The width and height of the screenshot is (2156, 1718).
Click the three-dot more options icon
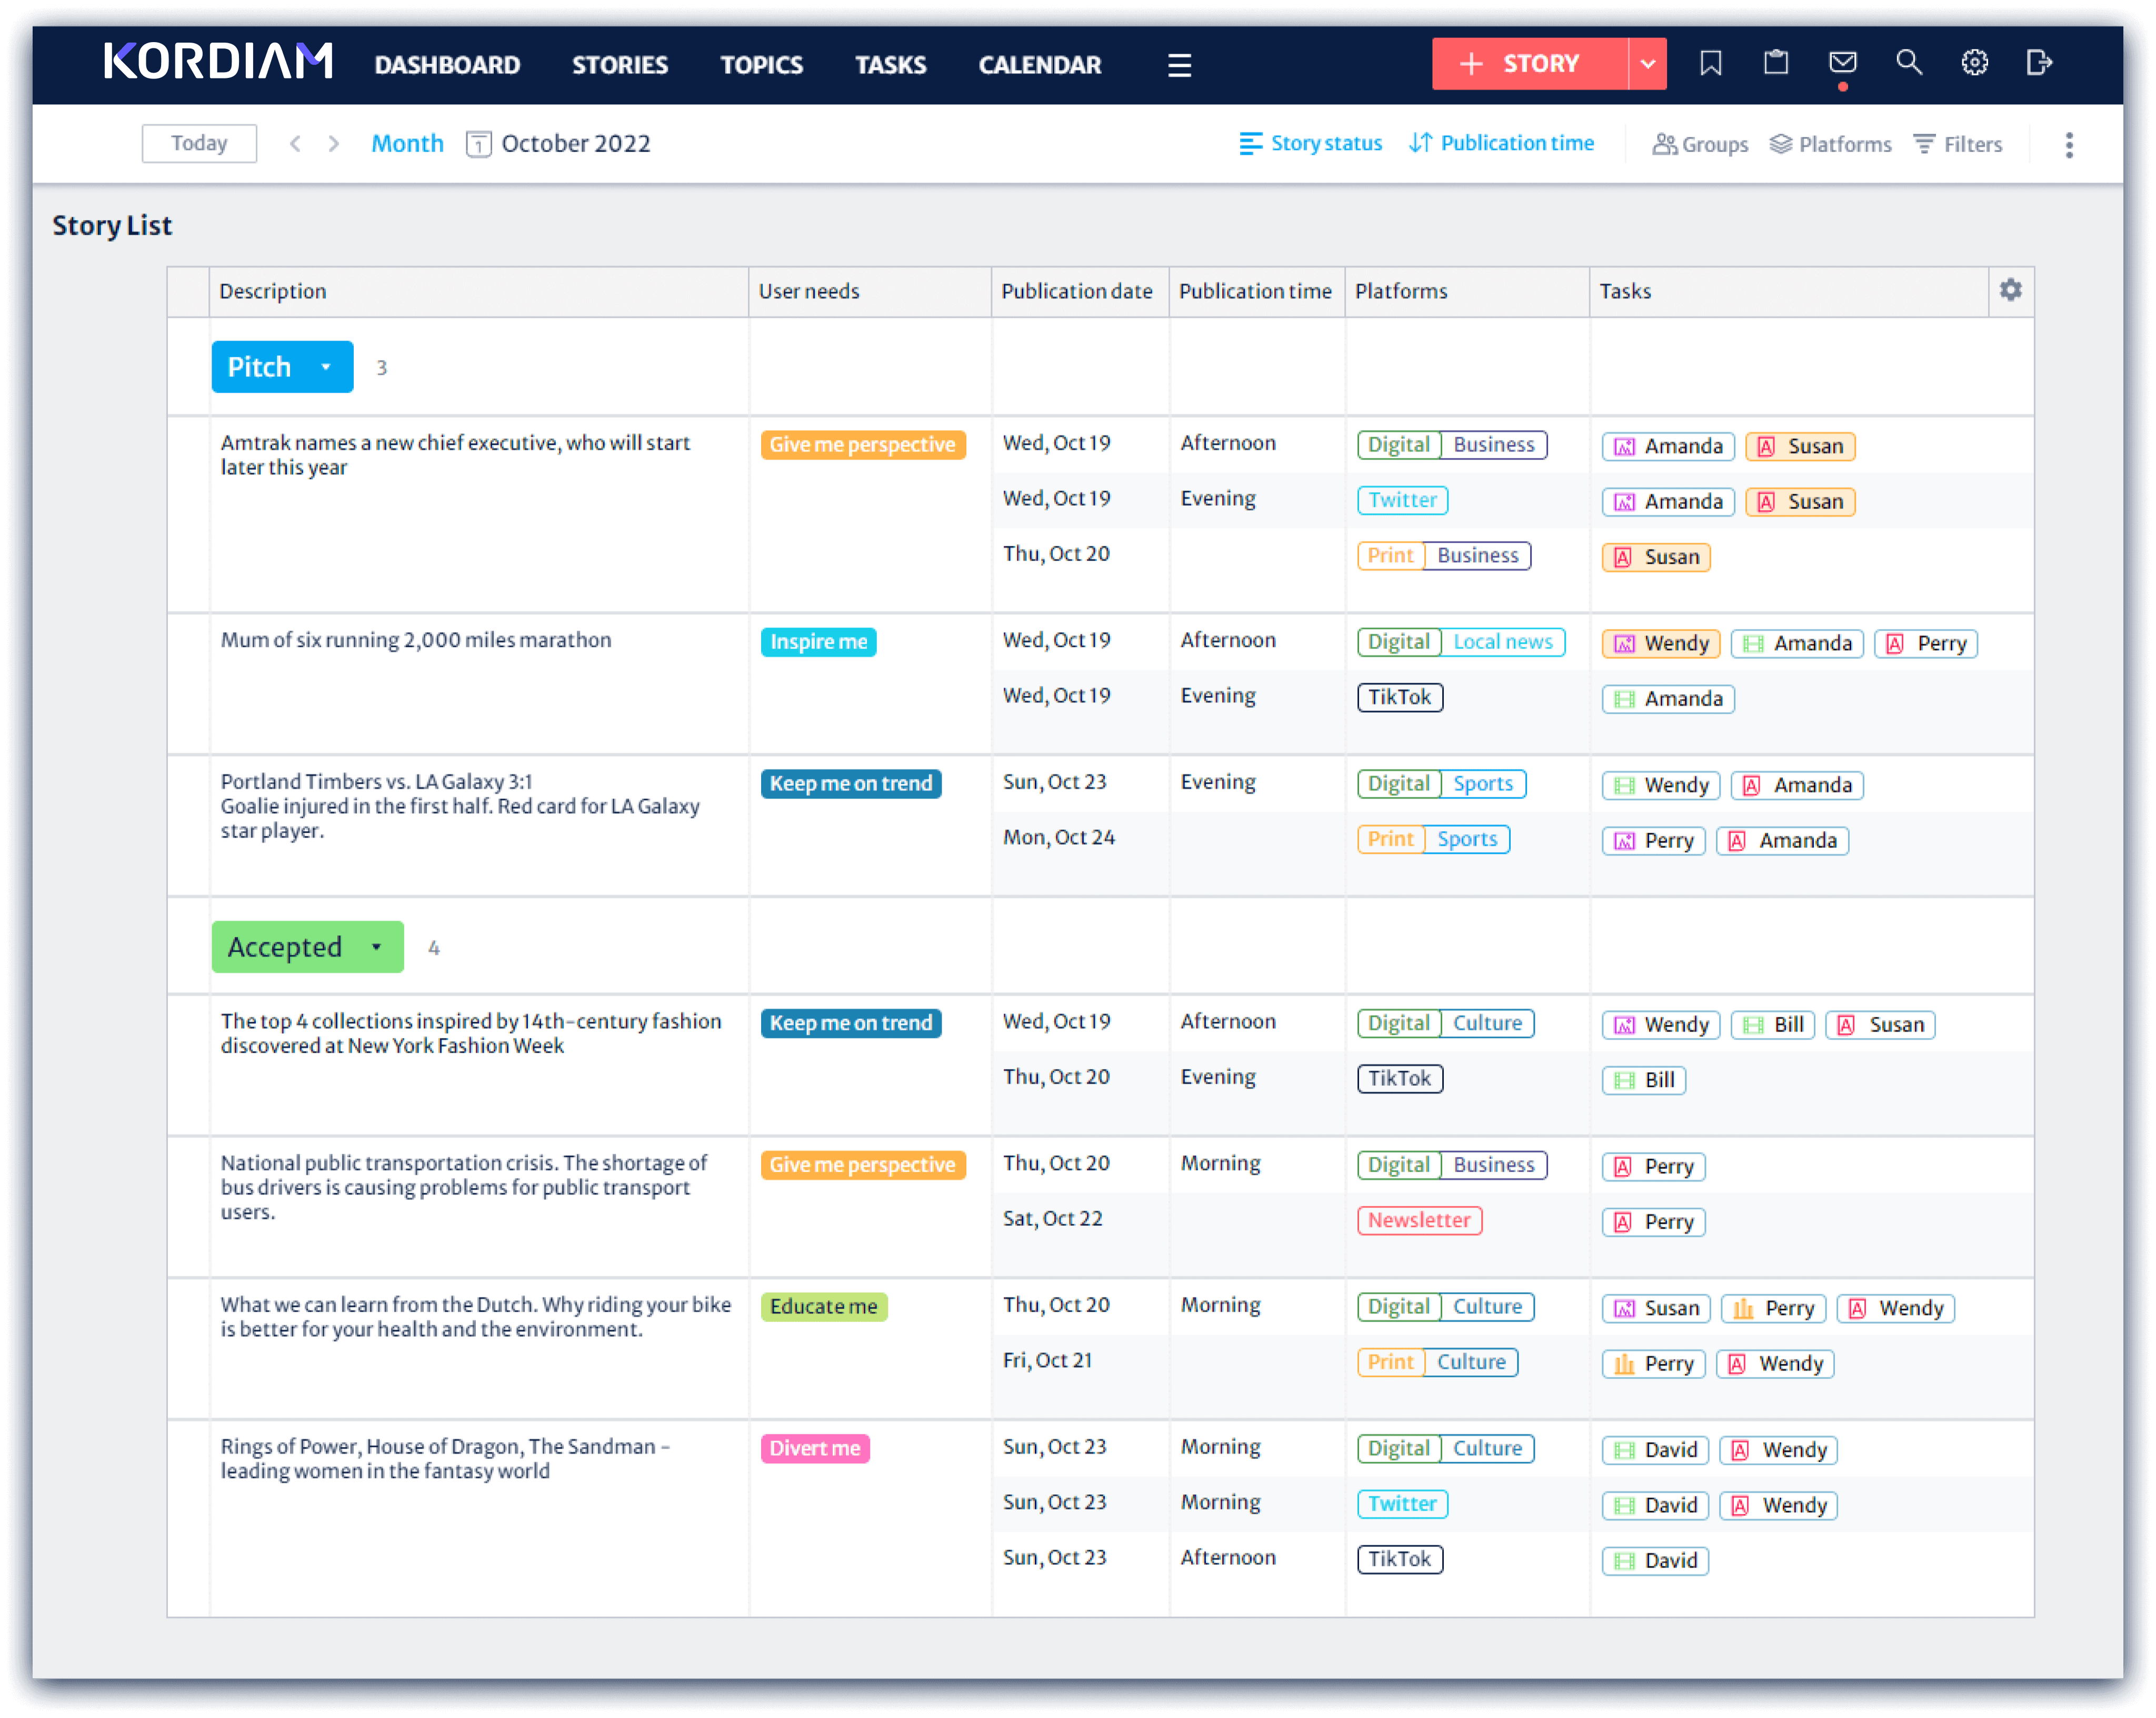[2069, 145]
